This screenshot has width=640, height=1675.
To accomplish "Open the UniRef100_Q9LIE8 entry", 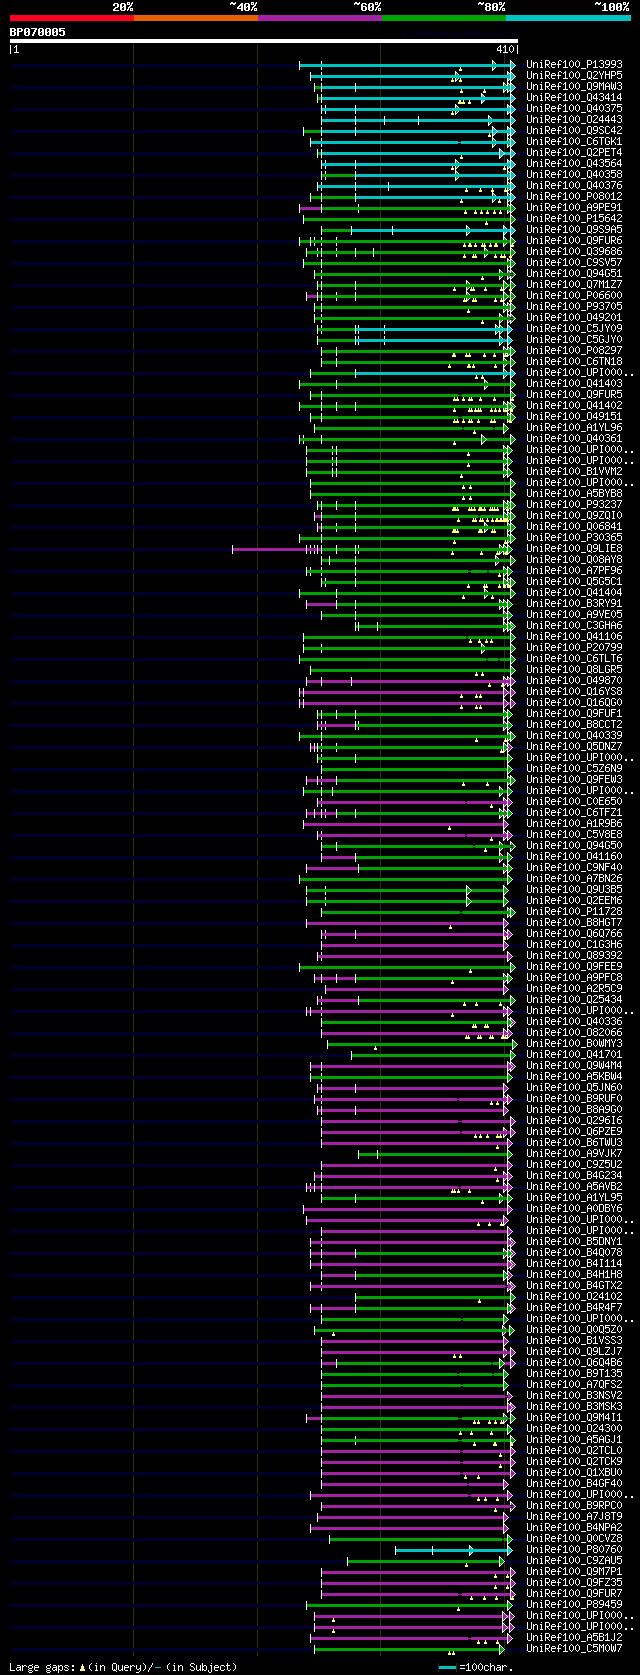I will pyautogui.click(x=574, y=549).
